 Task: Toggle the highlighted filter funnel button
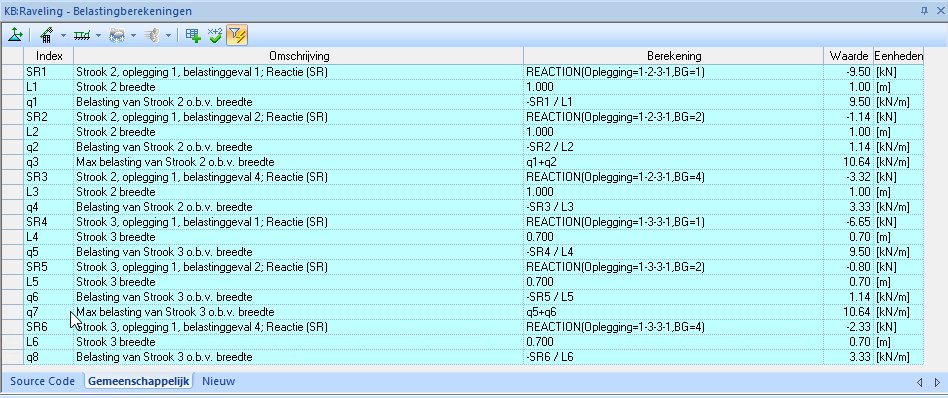237,35
